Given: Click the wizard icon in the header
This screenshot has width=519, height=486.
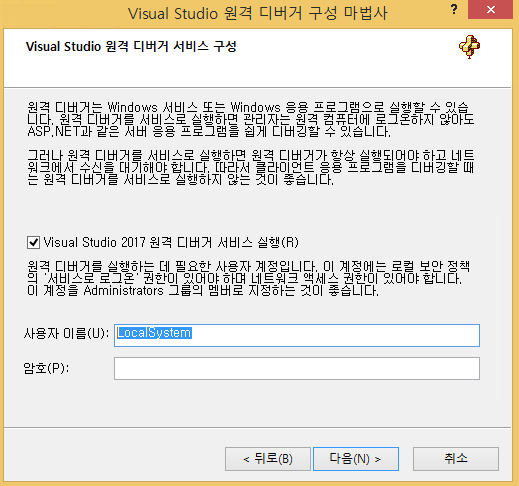Looking at the screenshot, I should [x=469, y=47].
